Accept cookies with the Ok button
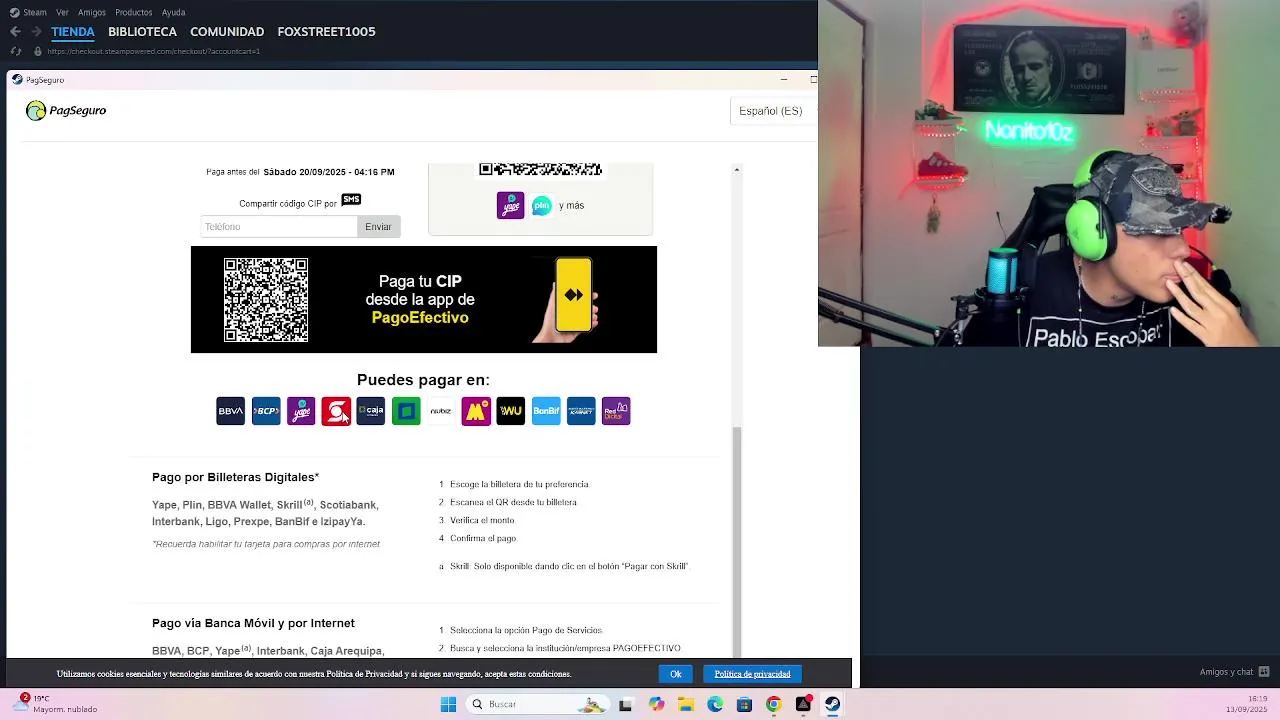 [x=675, y=674]
